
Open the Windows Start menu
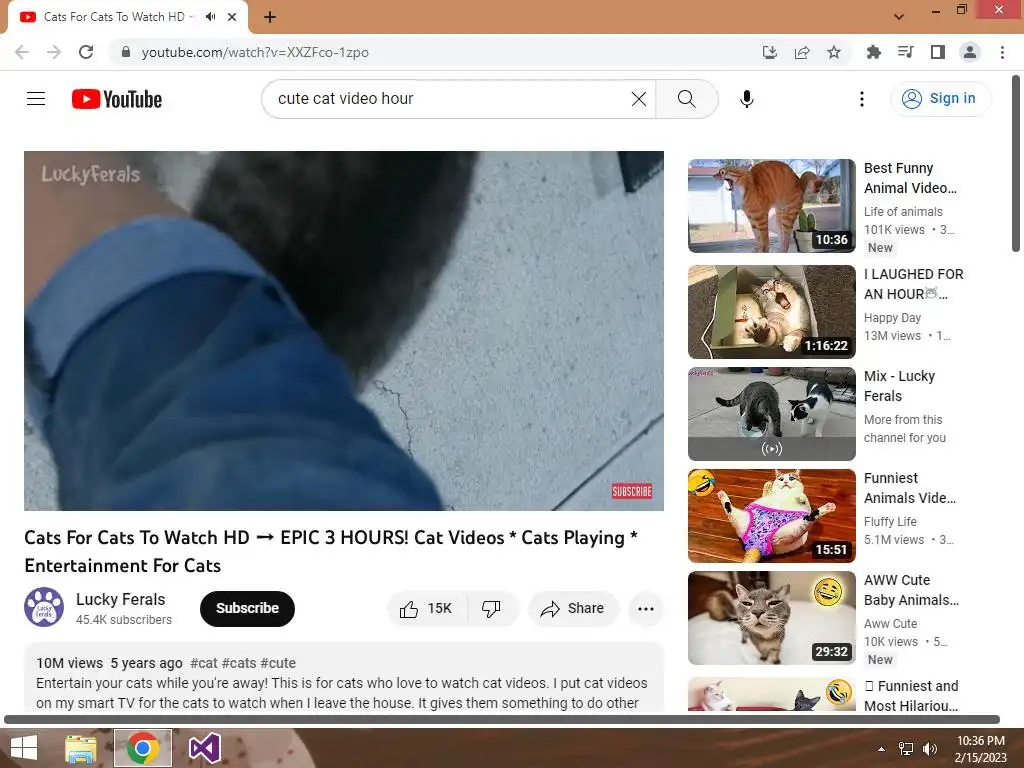click(24, 748)
